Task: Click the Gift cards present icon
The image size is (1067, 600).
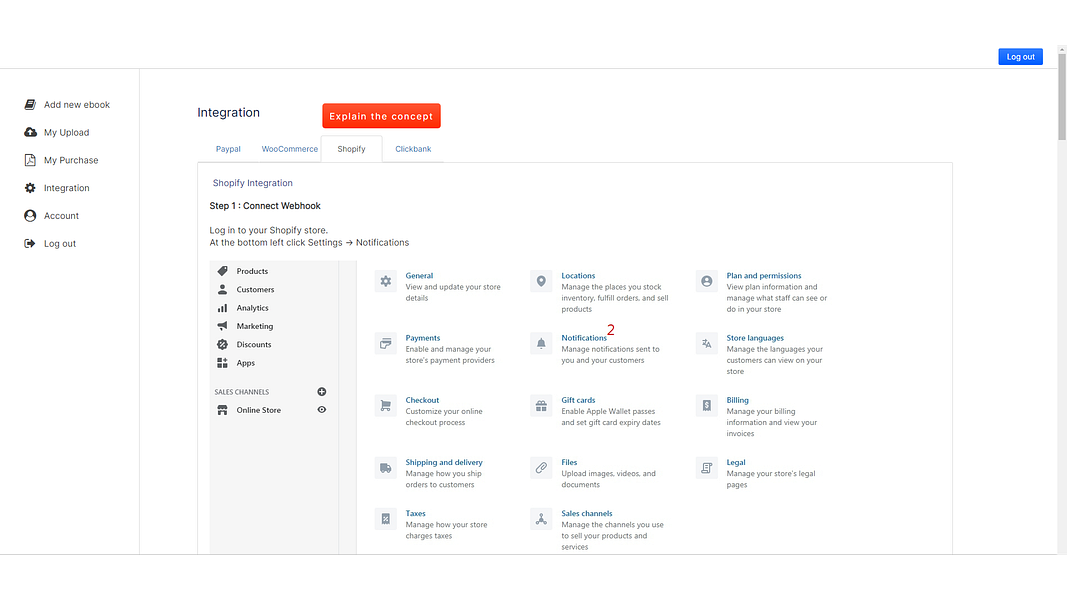Action: [541, 405]
